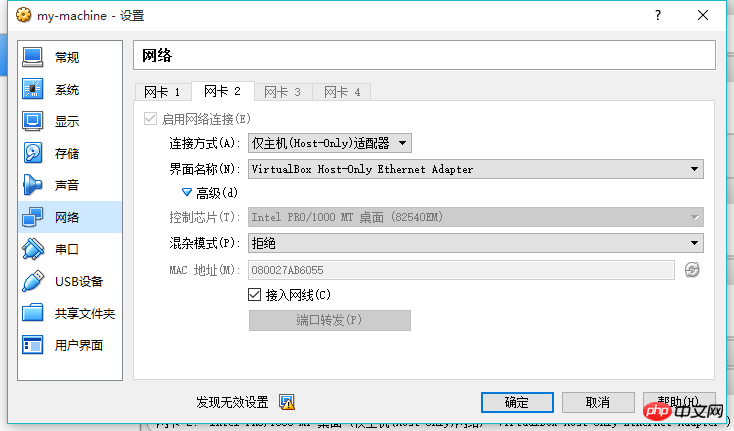Viewport: 734px width, 431px height.
Task: Collapse the 高级(d) advanced section
Action: [x=187, y=192]
